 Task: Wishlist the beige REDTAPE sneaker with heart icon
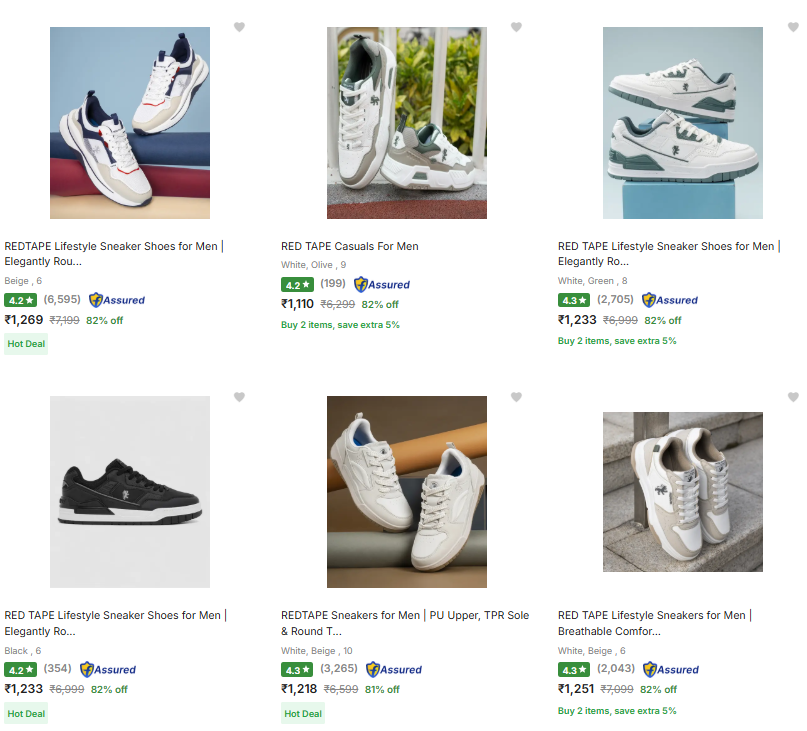click(239, 27)
